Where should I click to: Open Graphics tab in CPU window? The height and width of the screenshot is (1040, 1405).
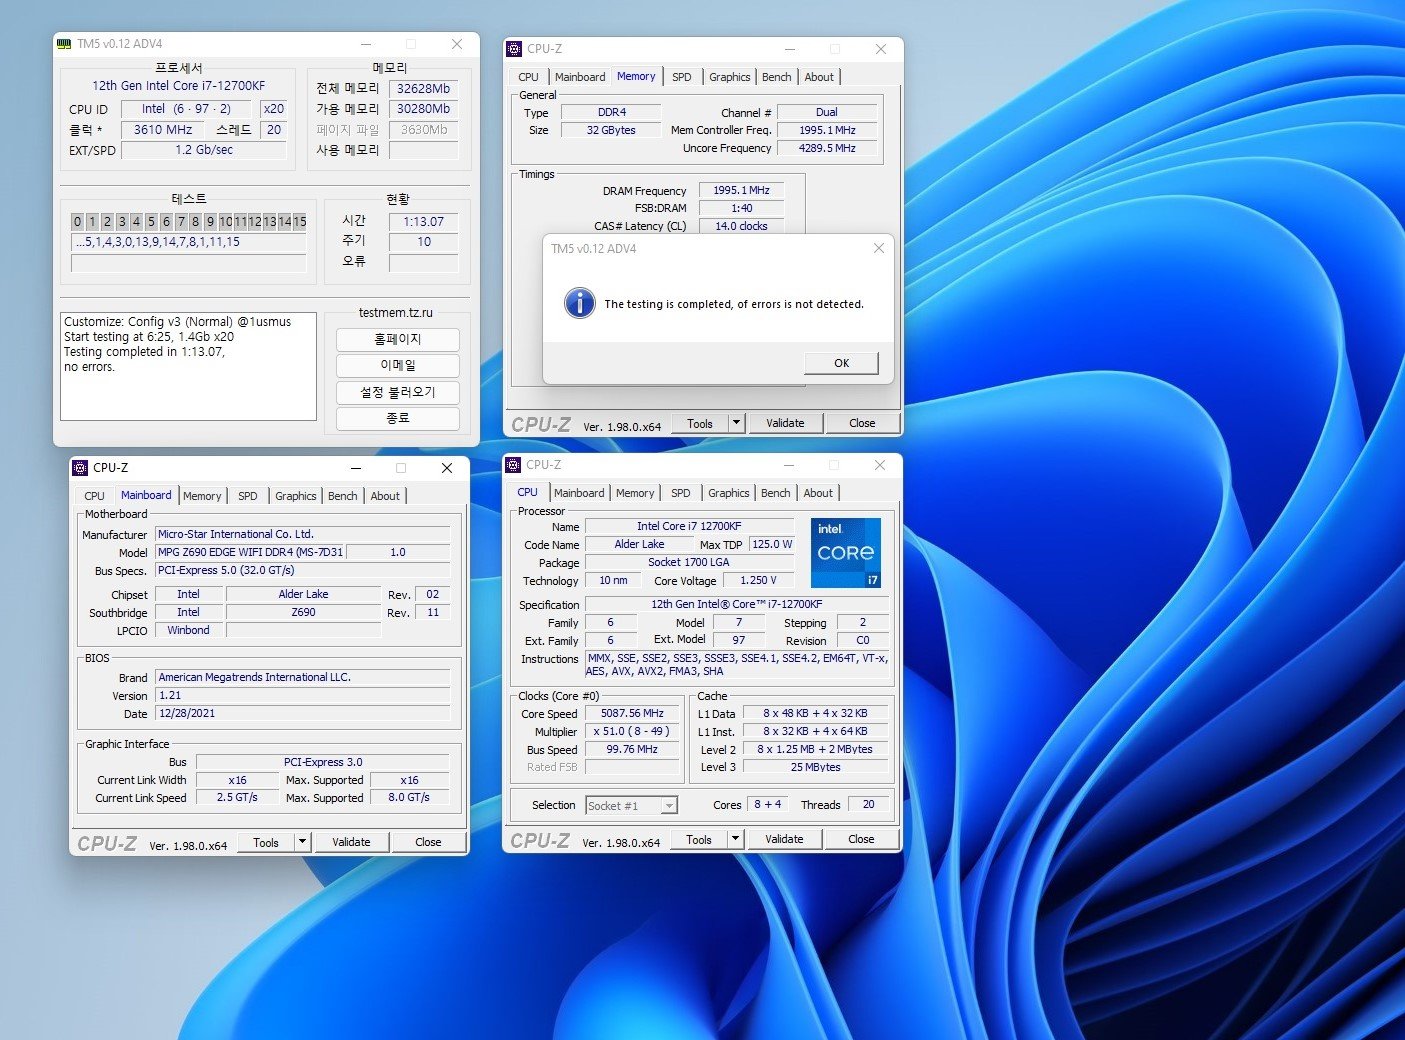pos(728,493)
